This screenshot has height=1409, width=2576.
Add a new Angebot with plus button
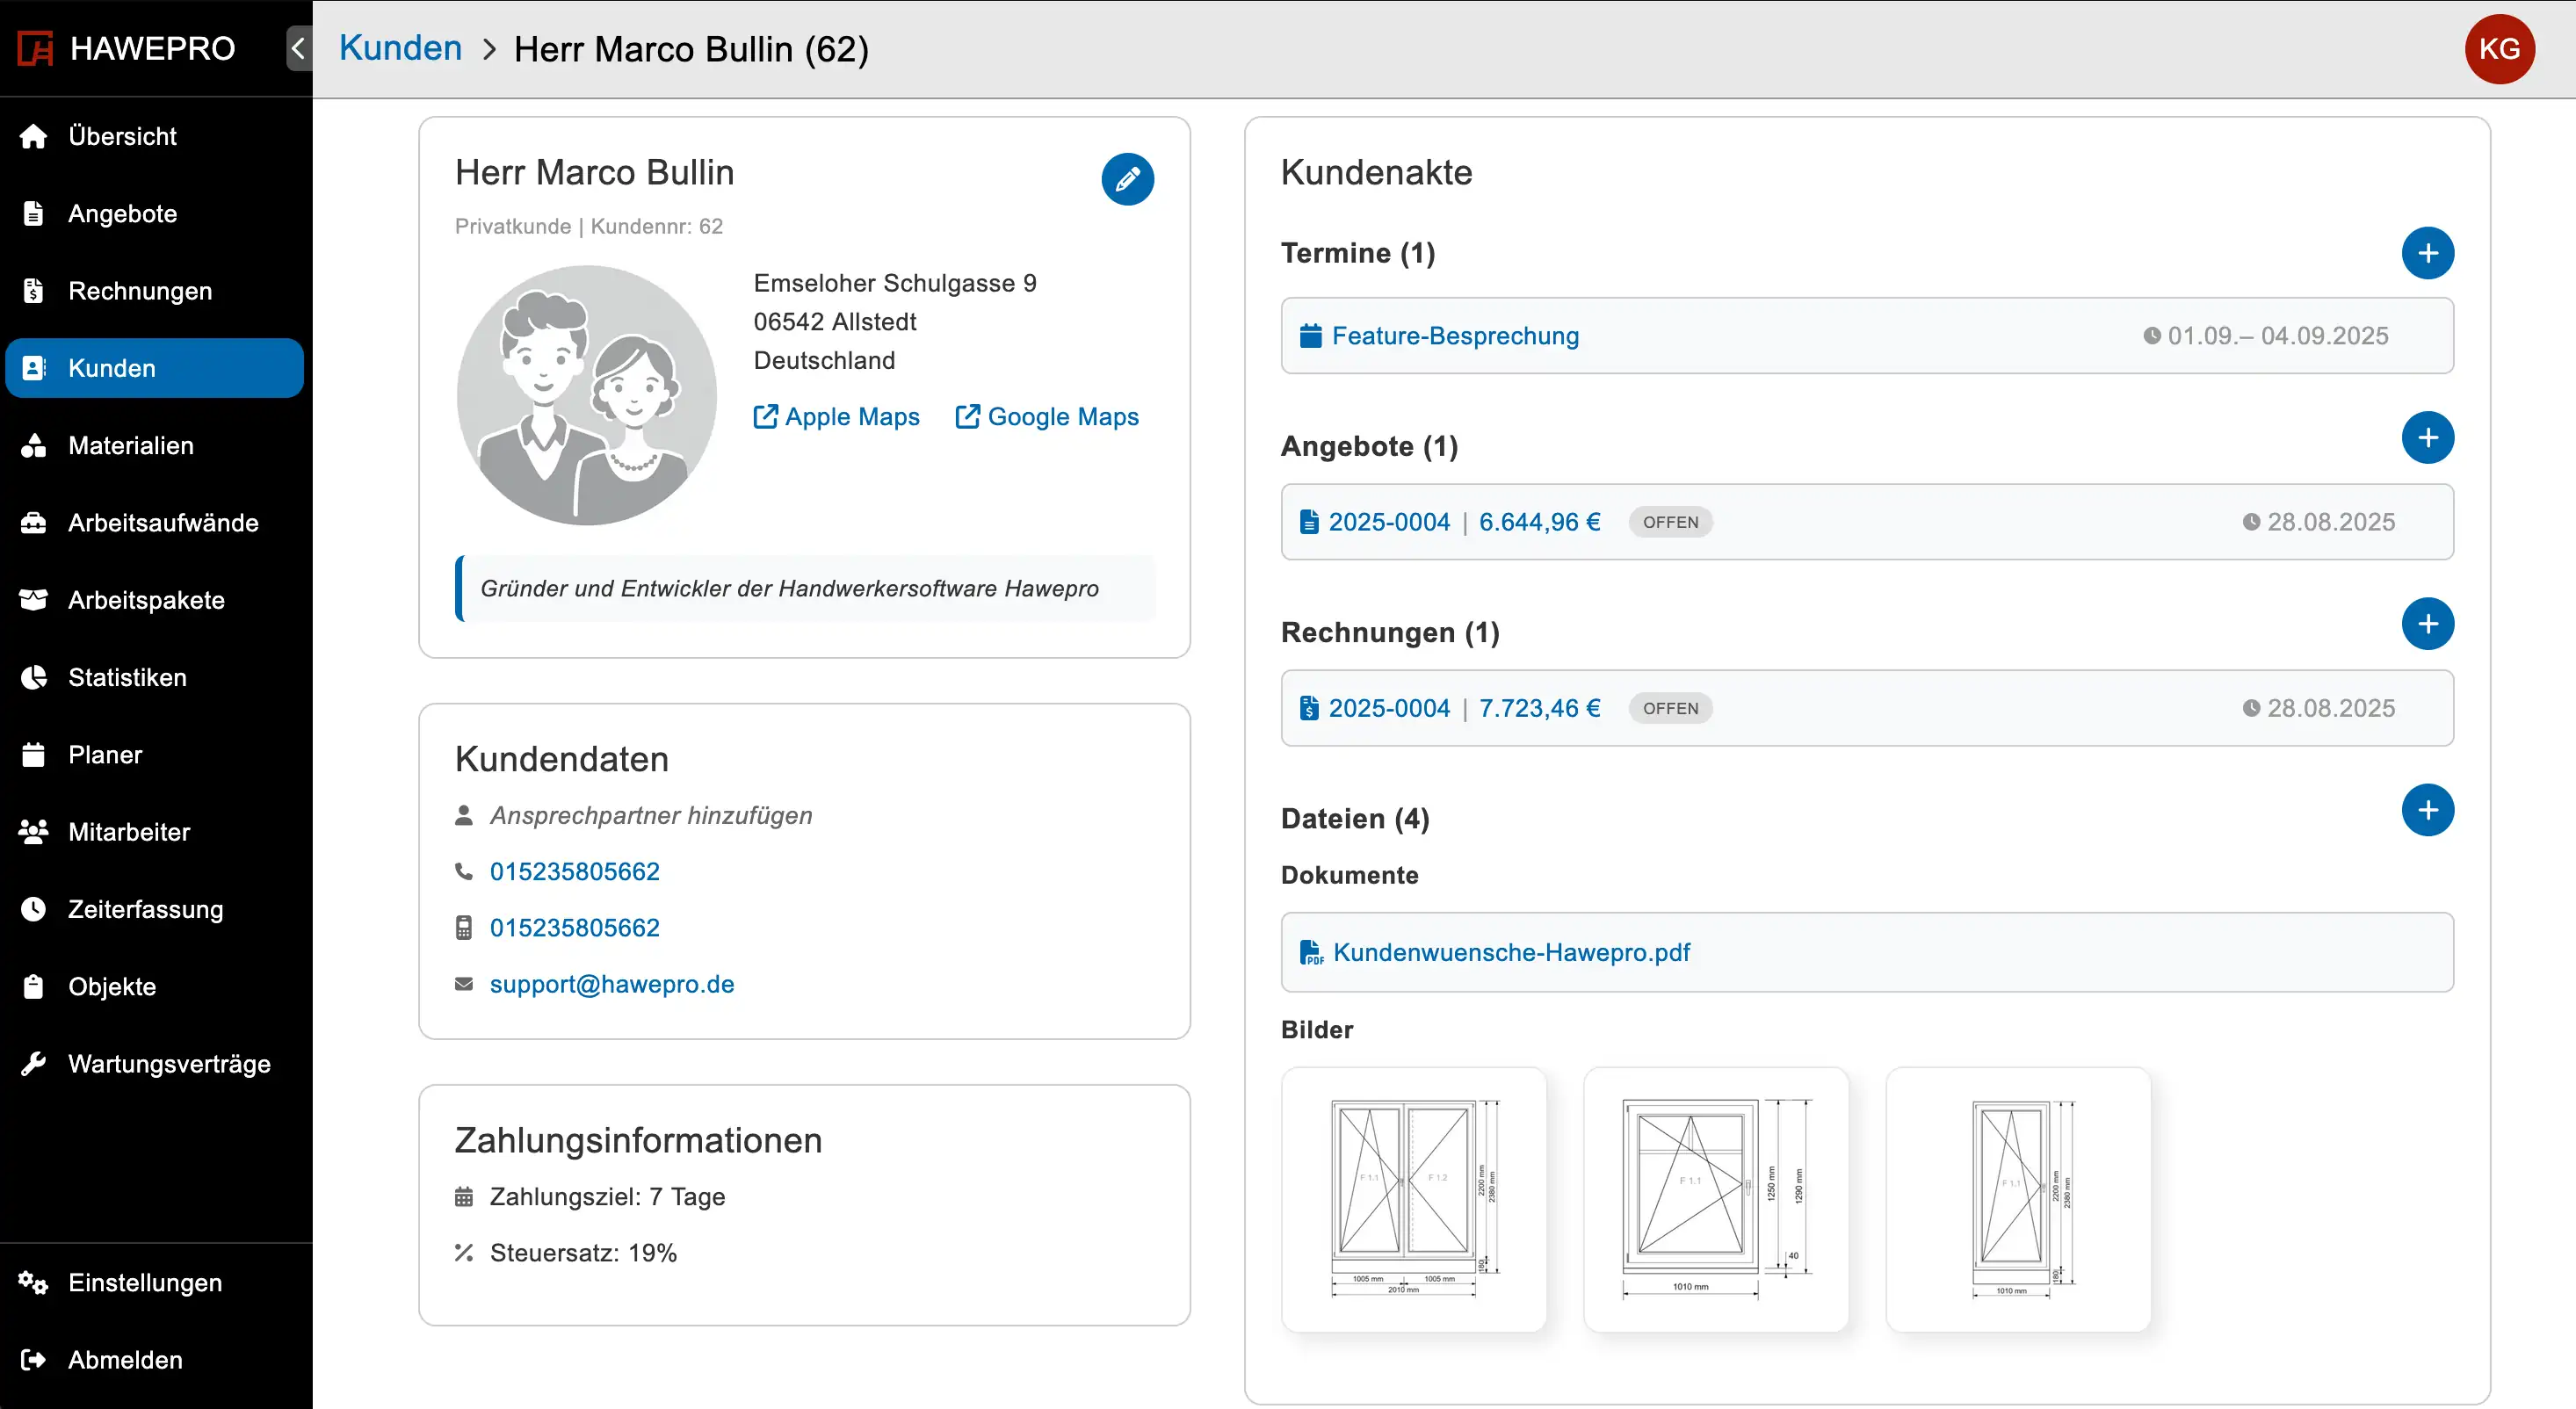click(x=2427, y=438)
